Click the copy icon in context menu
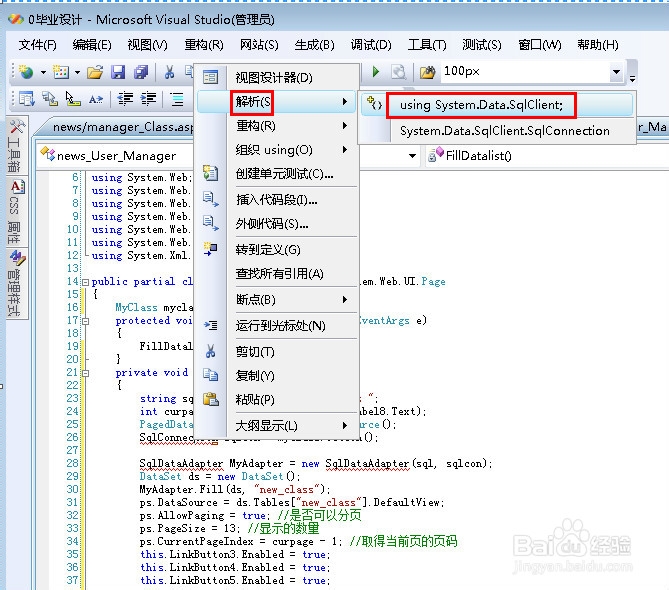The width and height of the screenshot is (669, 590). pyautogui.click(x=210, y=375)
